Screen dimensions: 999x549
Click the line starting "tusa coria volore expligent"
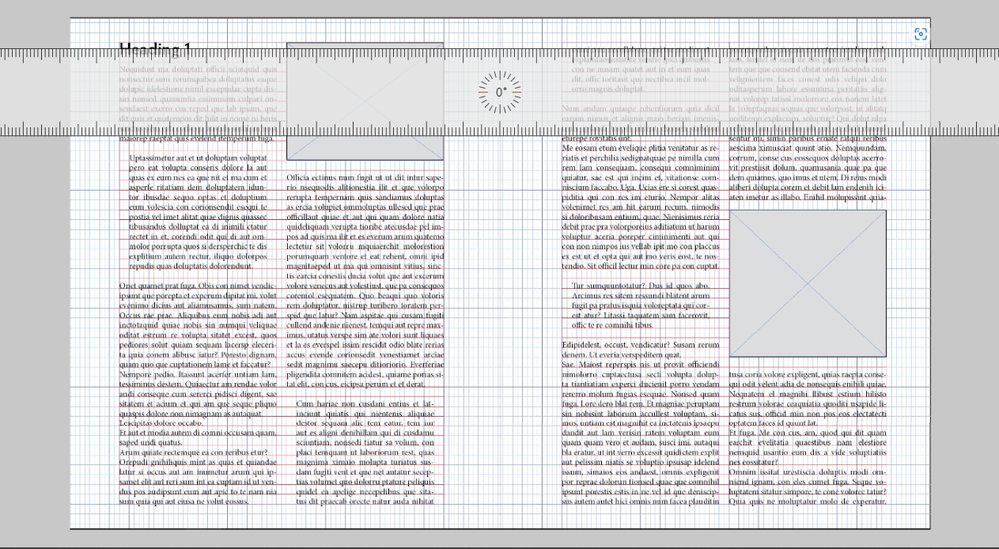[x=807, y=374]
